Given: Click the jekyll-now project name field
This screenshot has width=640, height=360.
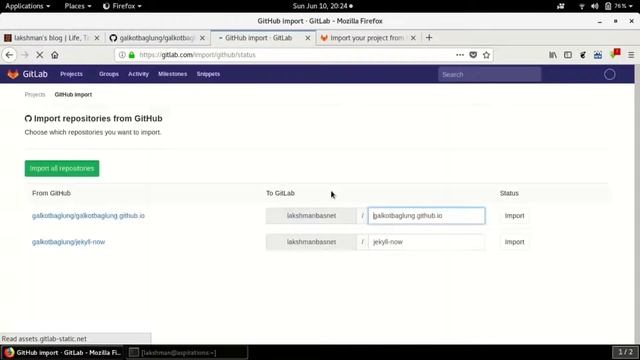Looking at the screenshot, I should tap(426, 242).
